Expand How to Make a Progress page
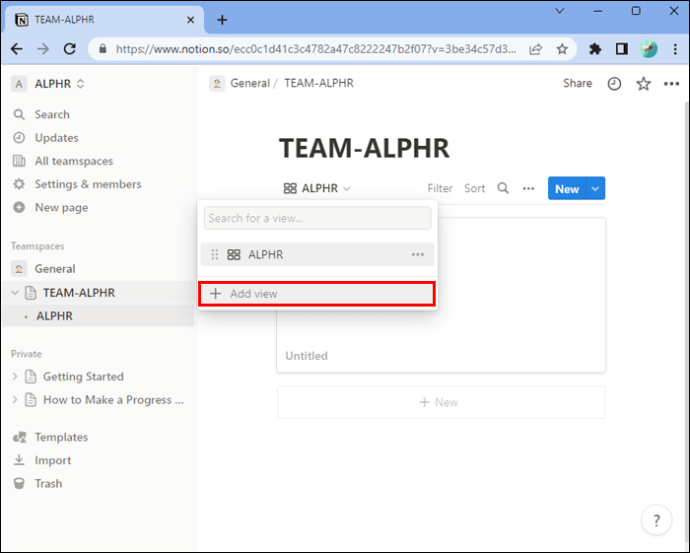690x553 pixels. click(15, 400)
